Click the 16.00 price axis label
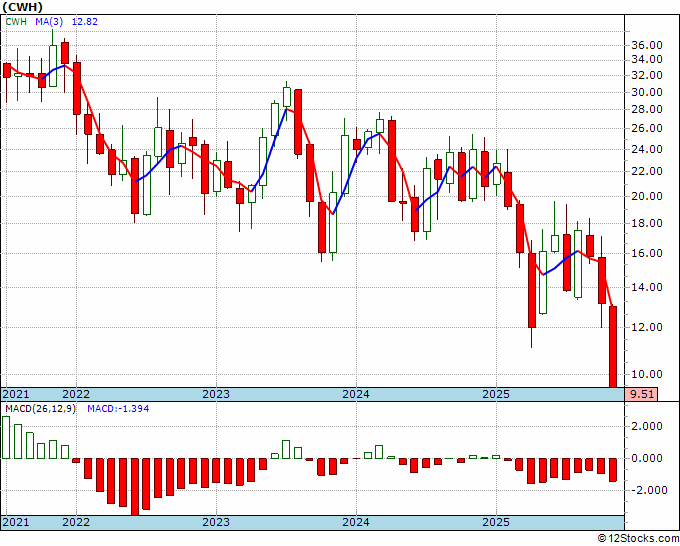 pyautogui.click(x=647, y=253)
